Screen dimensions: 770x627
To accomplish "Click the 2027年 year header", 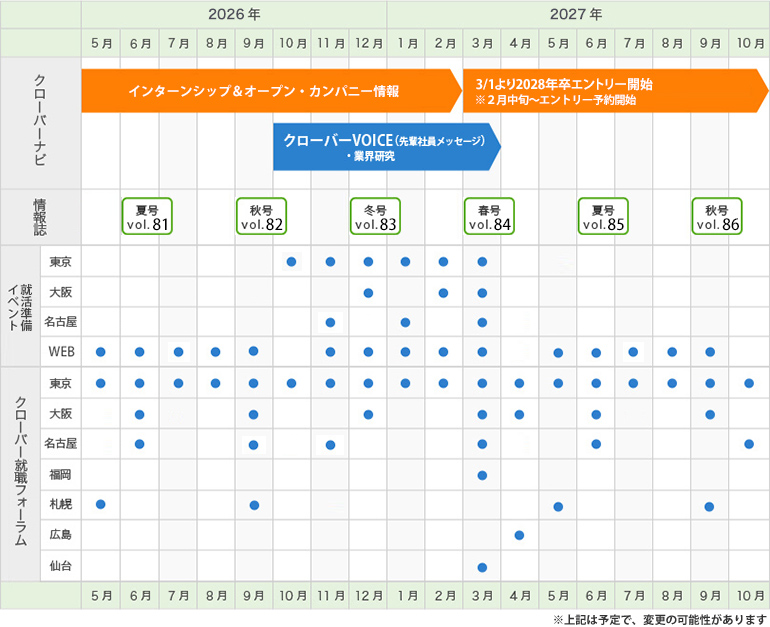I will pyautogui.click(x=577, y=15).
